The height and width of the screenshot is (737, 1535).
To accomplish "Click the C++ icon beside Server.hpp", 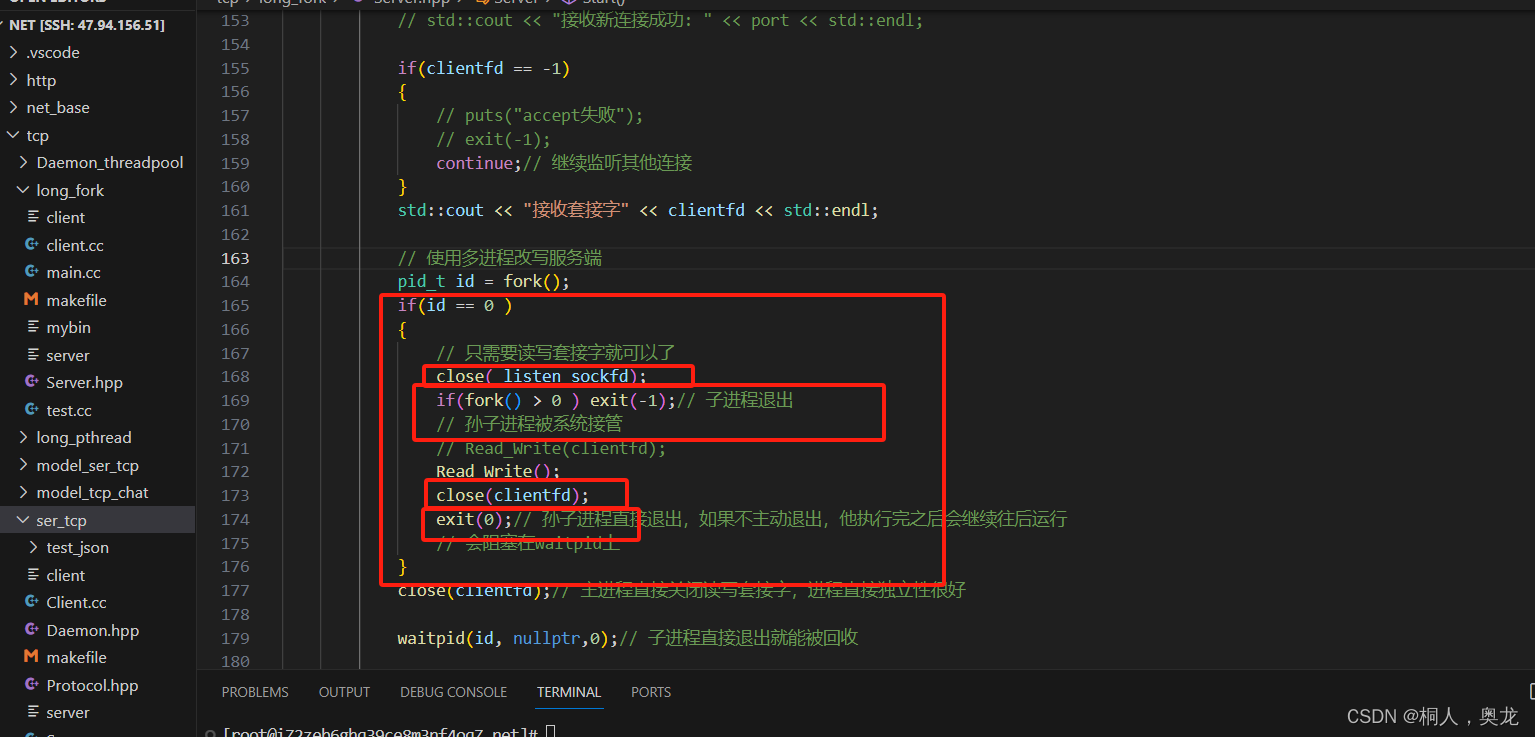I will click(30, 382).
